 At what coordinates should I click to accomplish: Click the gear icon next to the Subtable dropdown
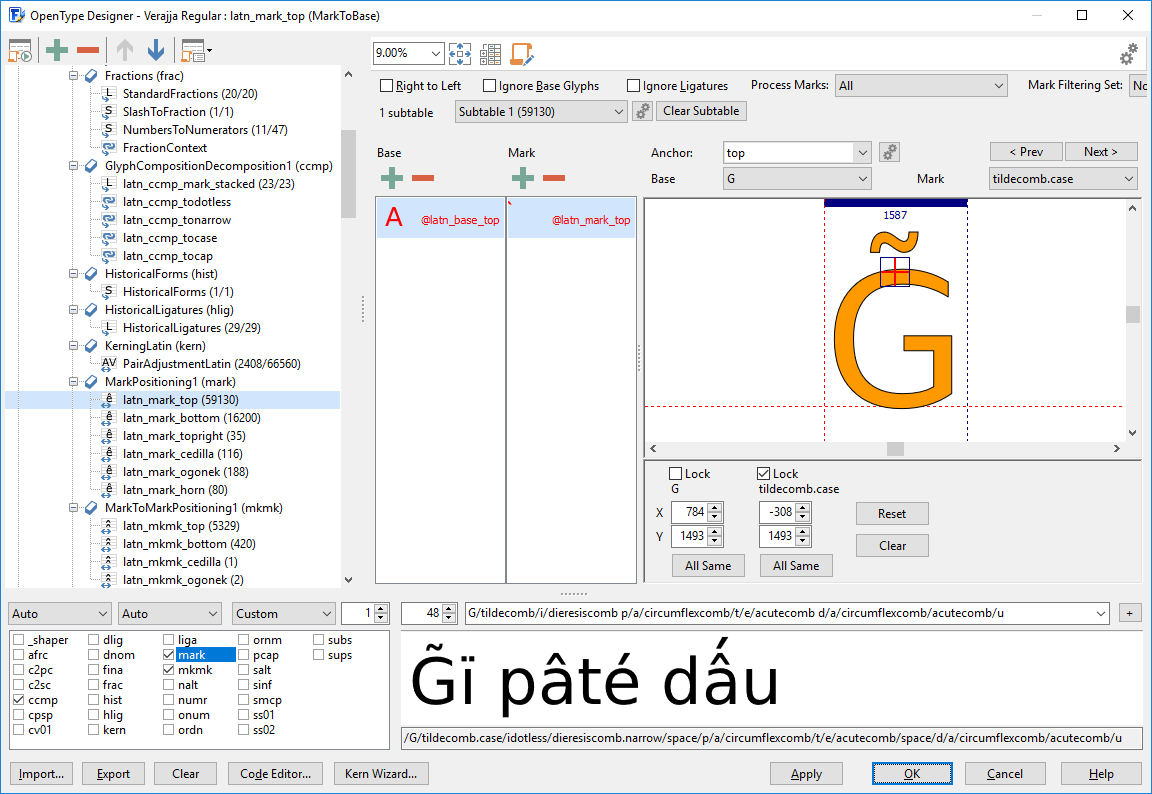(643, 112)
